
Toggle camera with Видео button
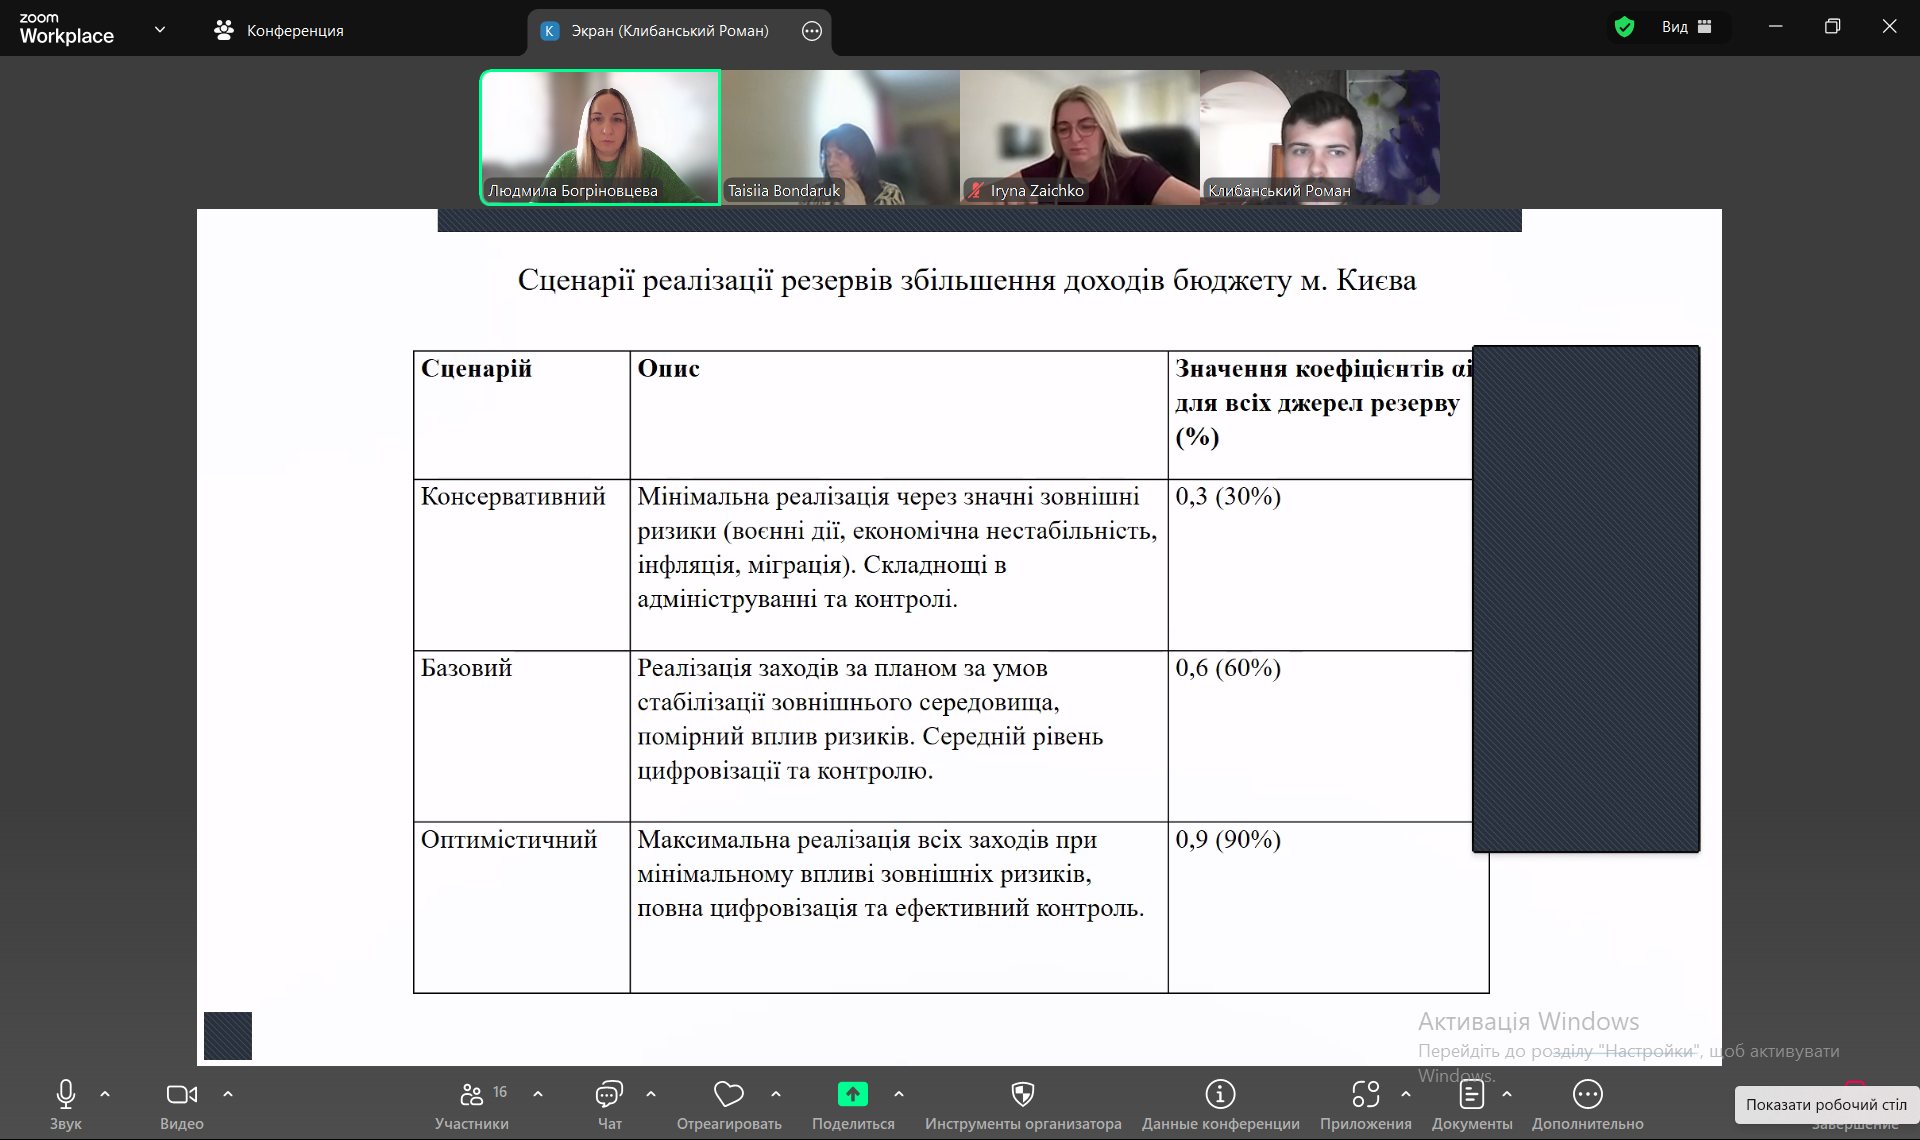click(181, 1095)
